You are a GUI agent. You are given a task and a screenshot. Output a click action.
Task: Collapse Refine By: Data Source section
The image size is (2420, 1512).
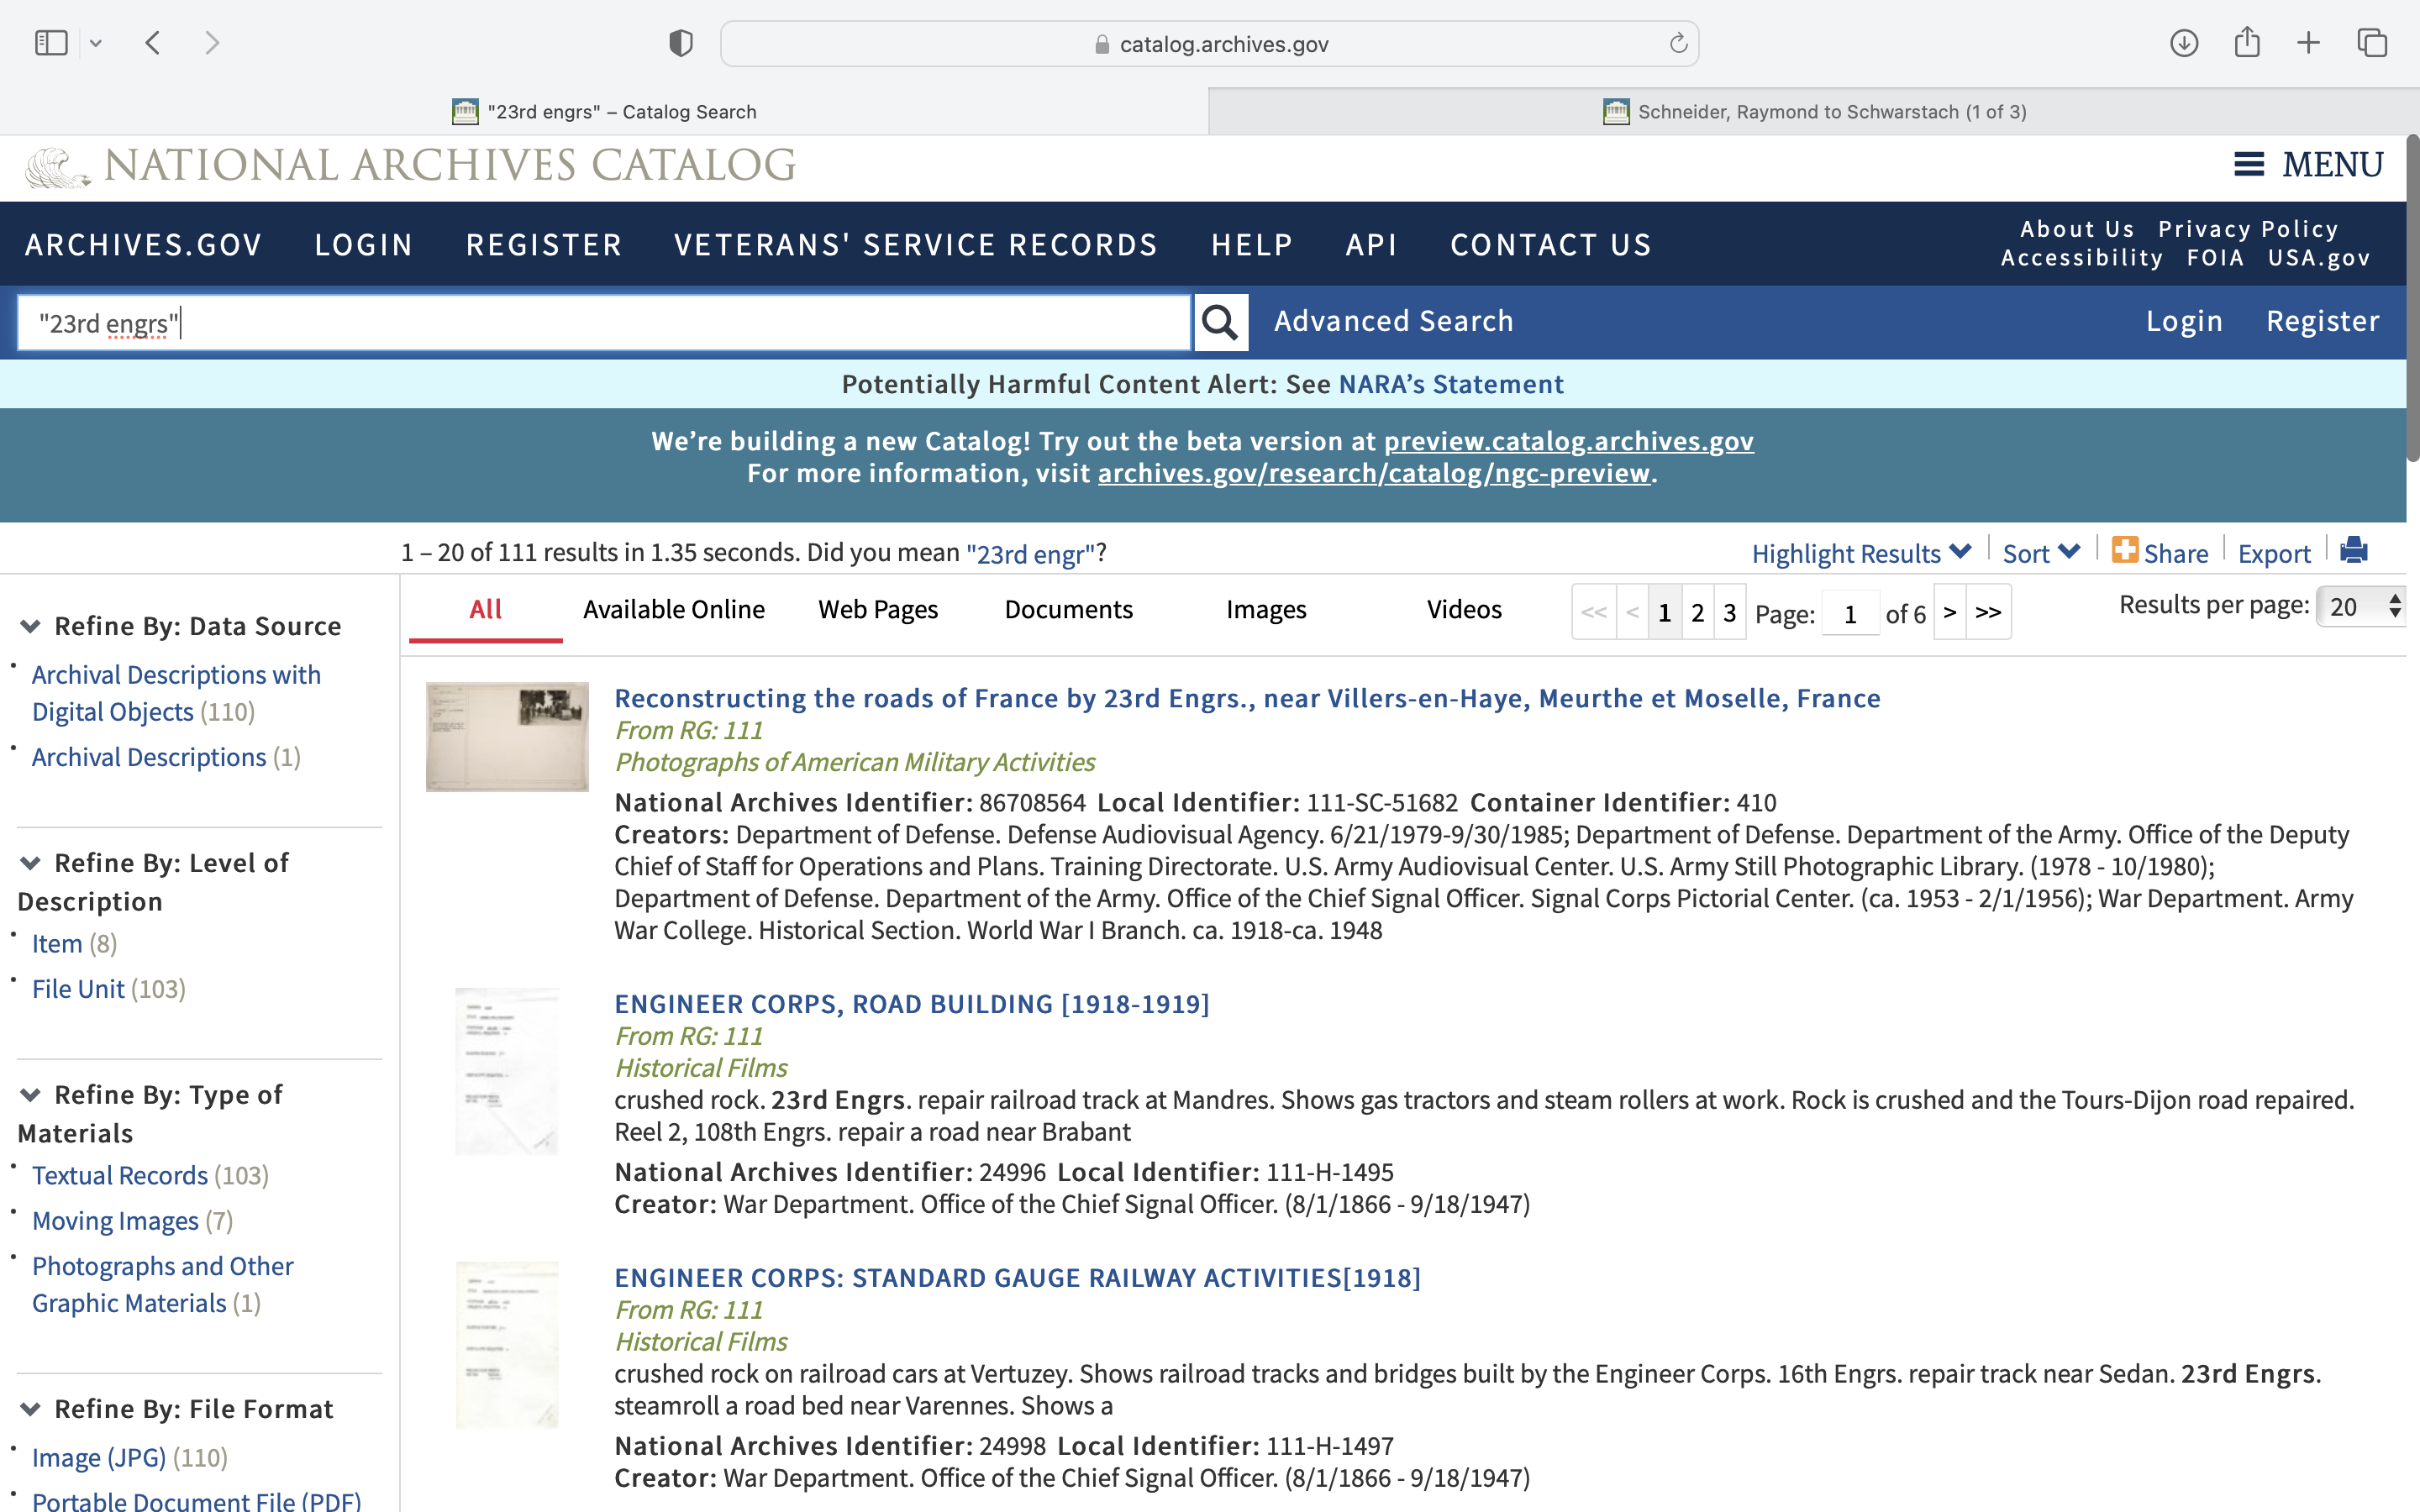[x=30, y=626]
